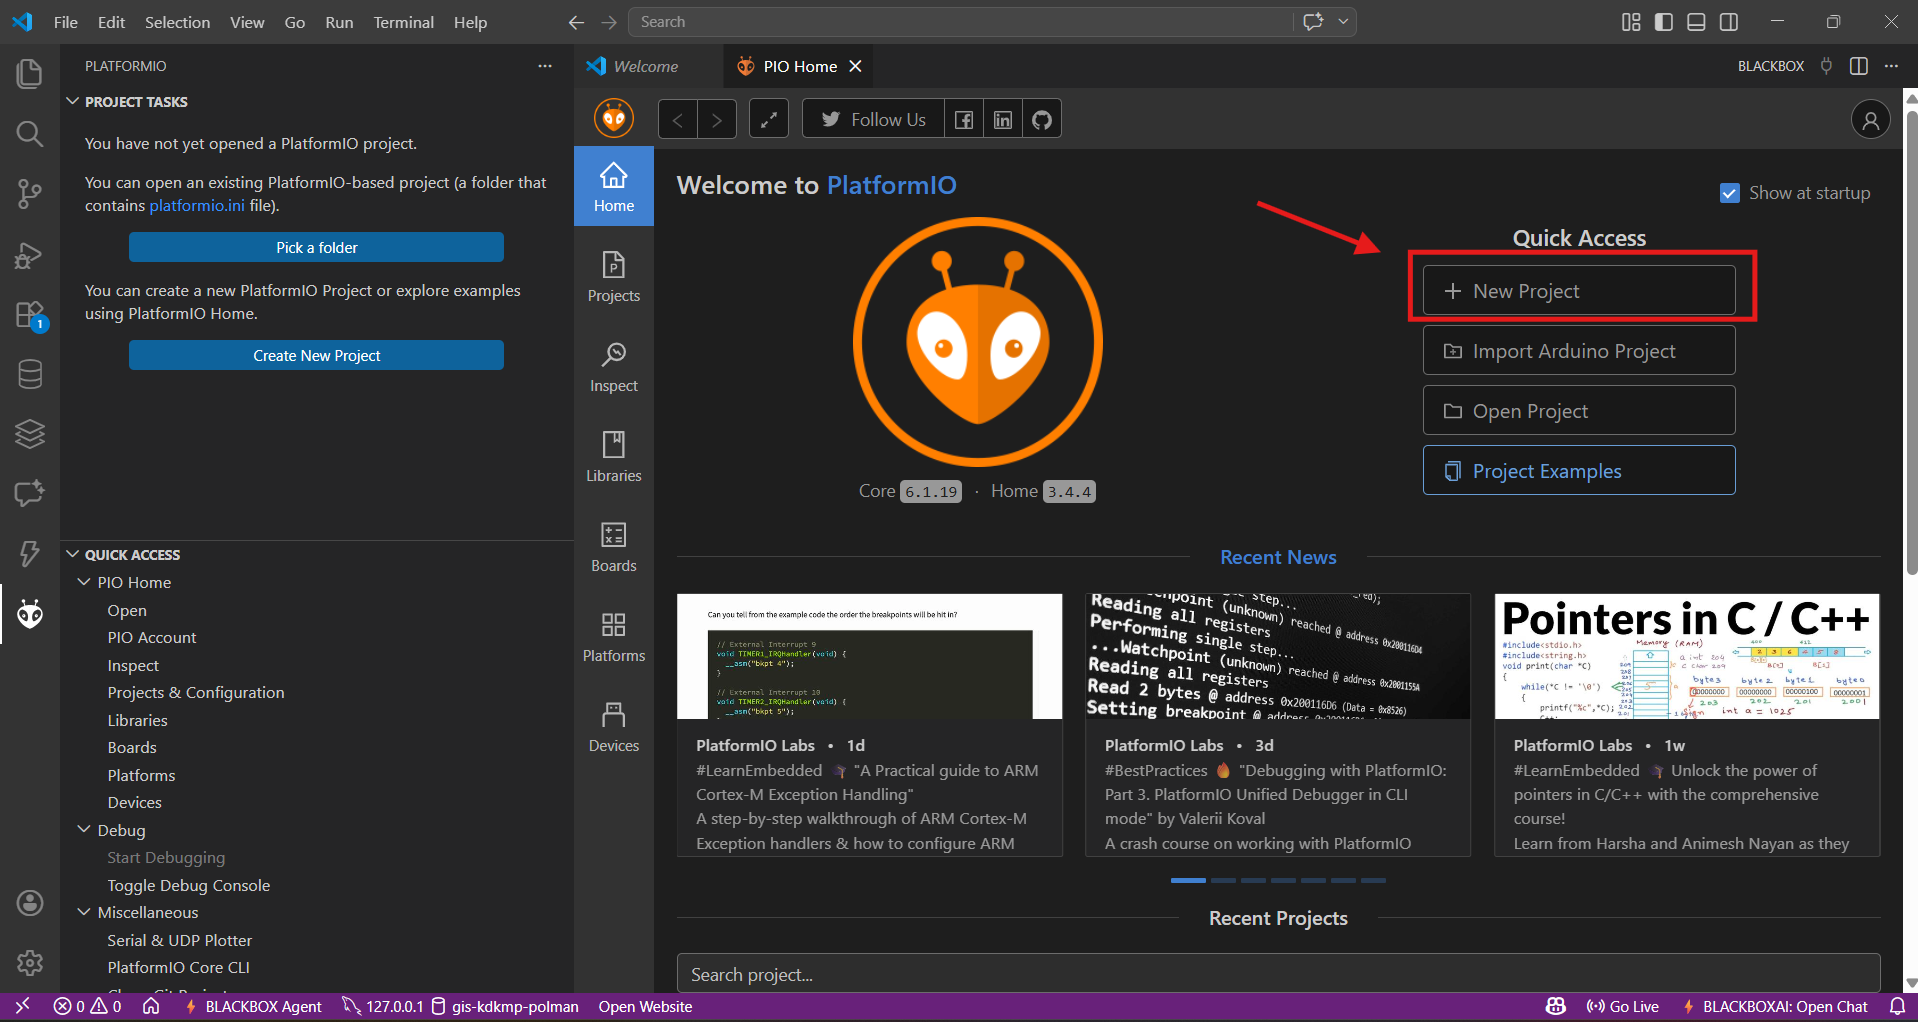This screenshot has height=1022, width=1918.
Task: Open the Terminal menu
Action: coord(403,22)
